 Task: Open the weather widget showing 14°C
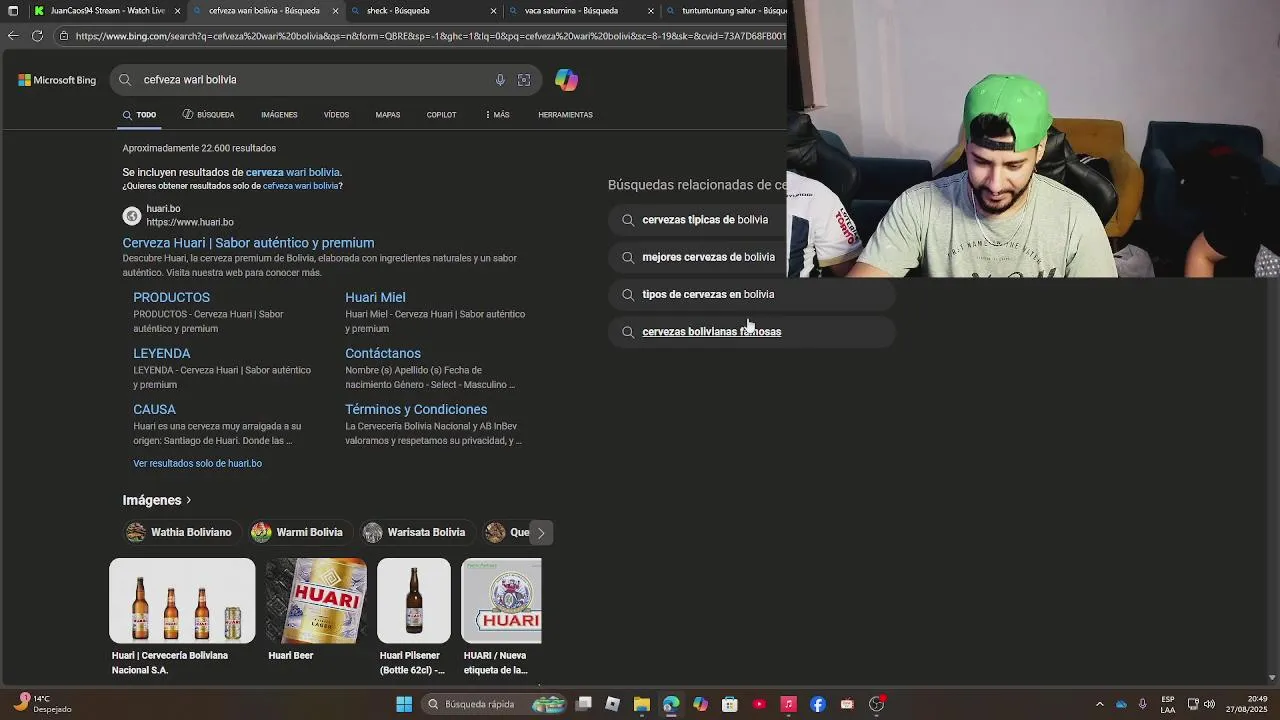click(42, 704)
